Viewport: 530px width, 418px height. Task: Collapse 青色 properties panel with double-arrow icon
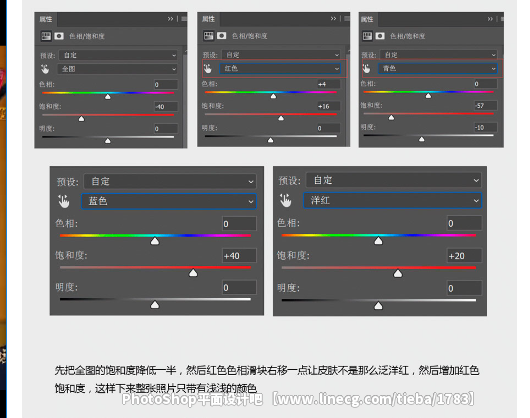tap(490, 19)
